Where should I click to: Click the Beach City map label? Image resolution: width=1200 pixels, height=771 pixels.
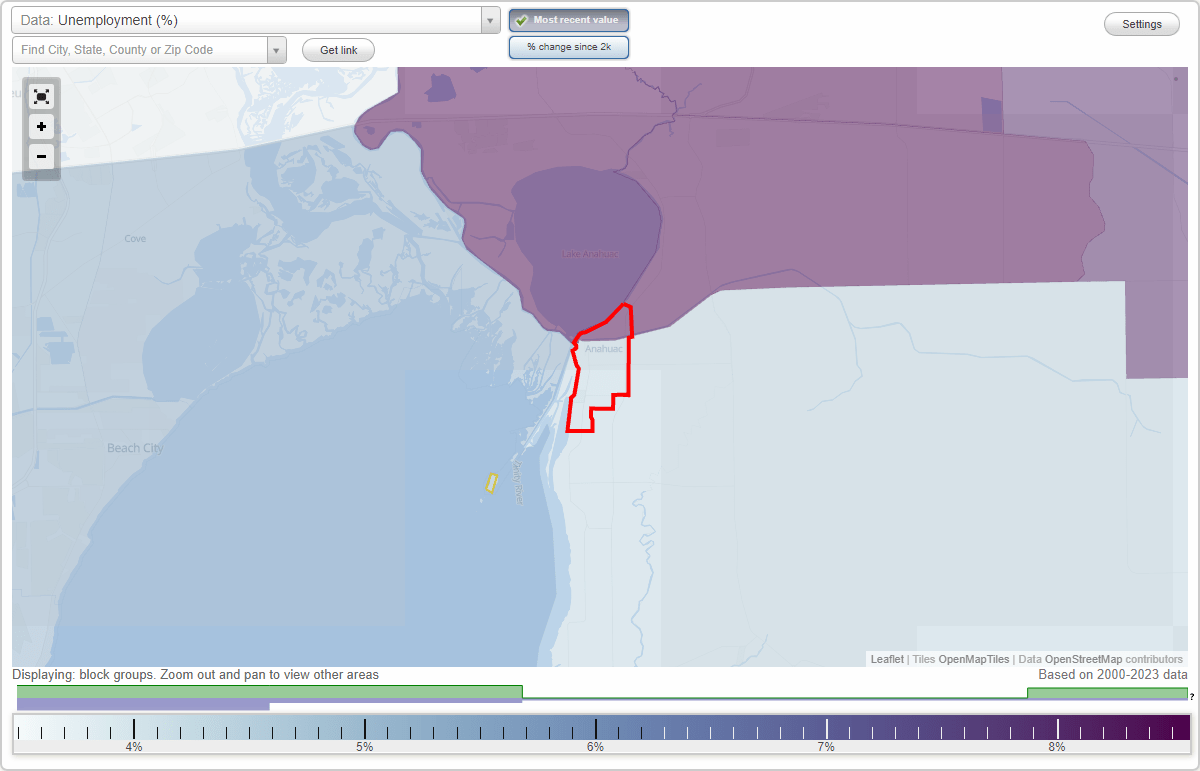point(135,448)
